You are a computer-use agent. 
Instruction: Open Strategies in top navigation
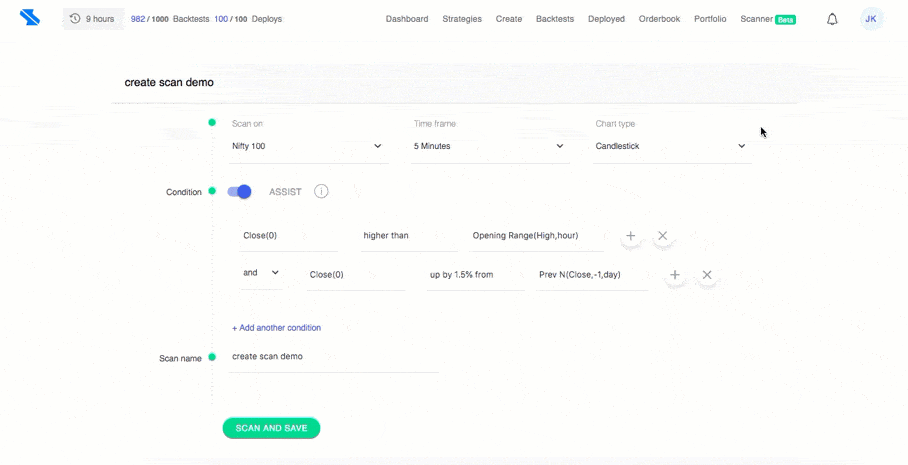[462, 19]
